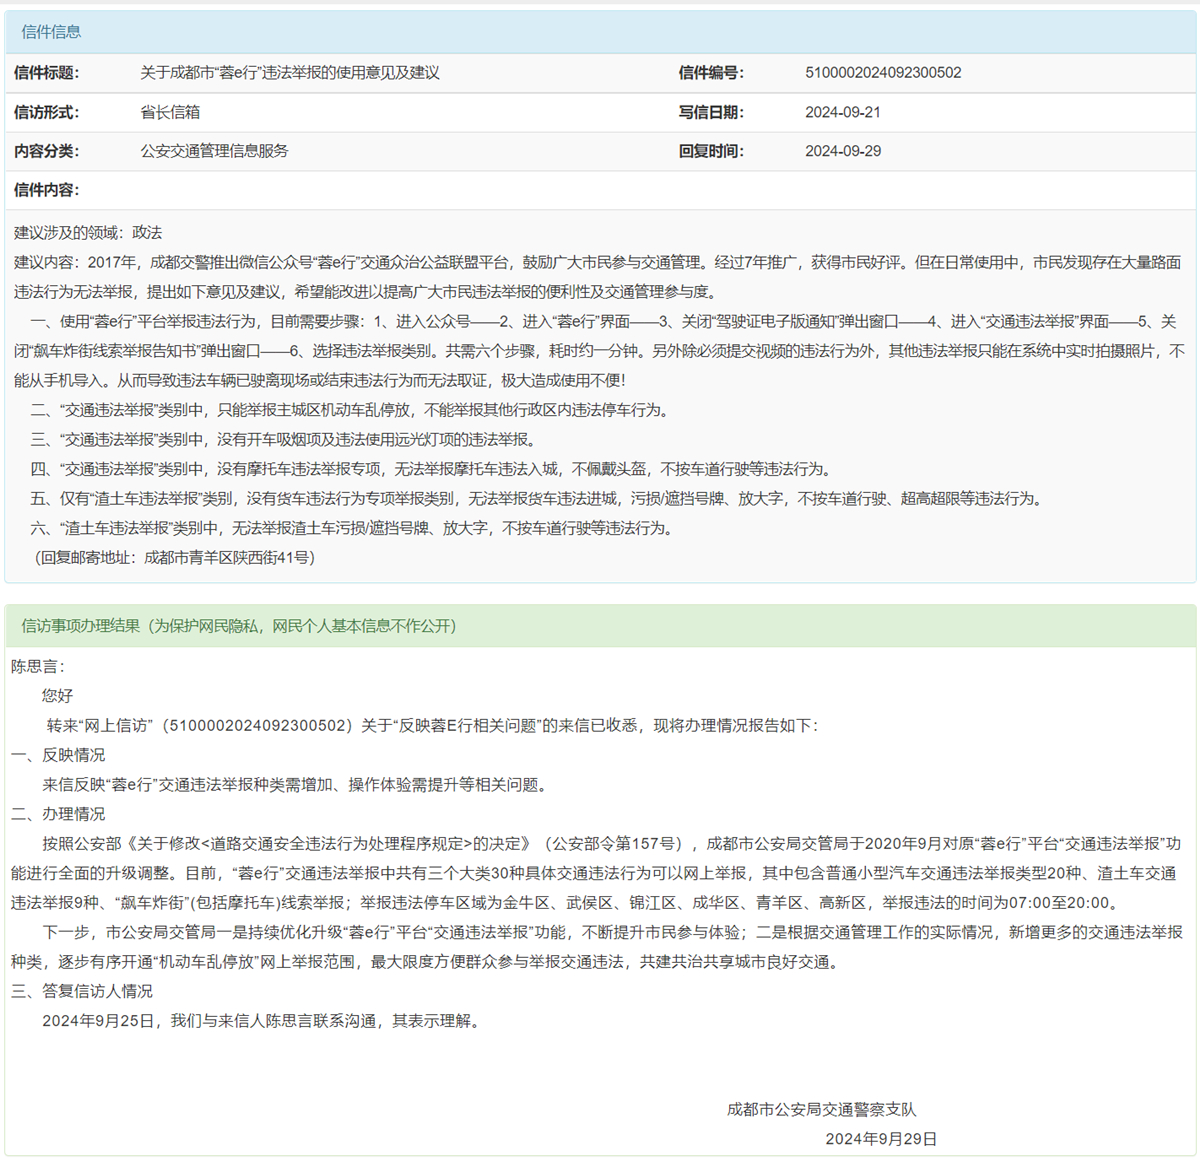Click the 内容分类 field label
The width and height of the screenshot is (1200, 1161).
click(47, 151)
